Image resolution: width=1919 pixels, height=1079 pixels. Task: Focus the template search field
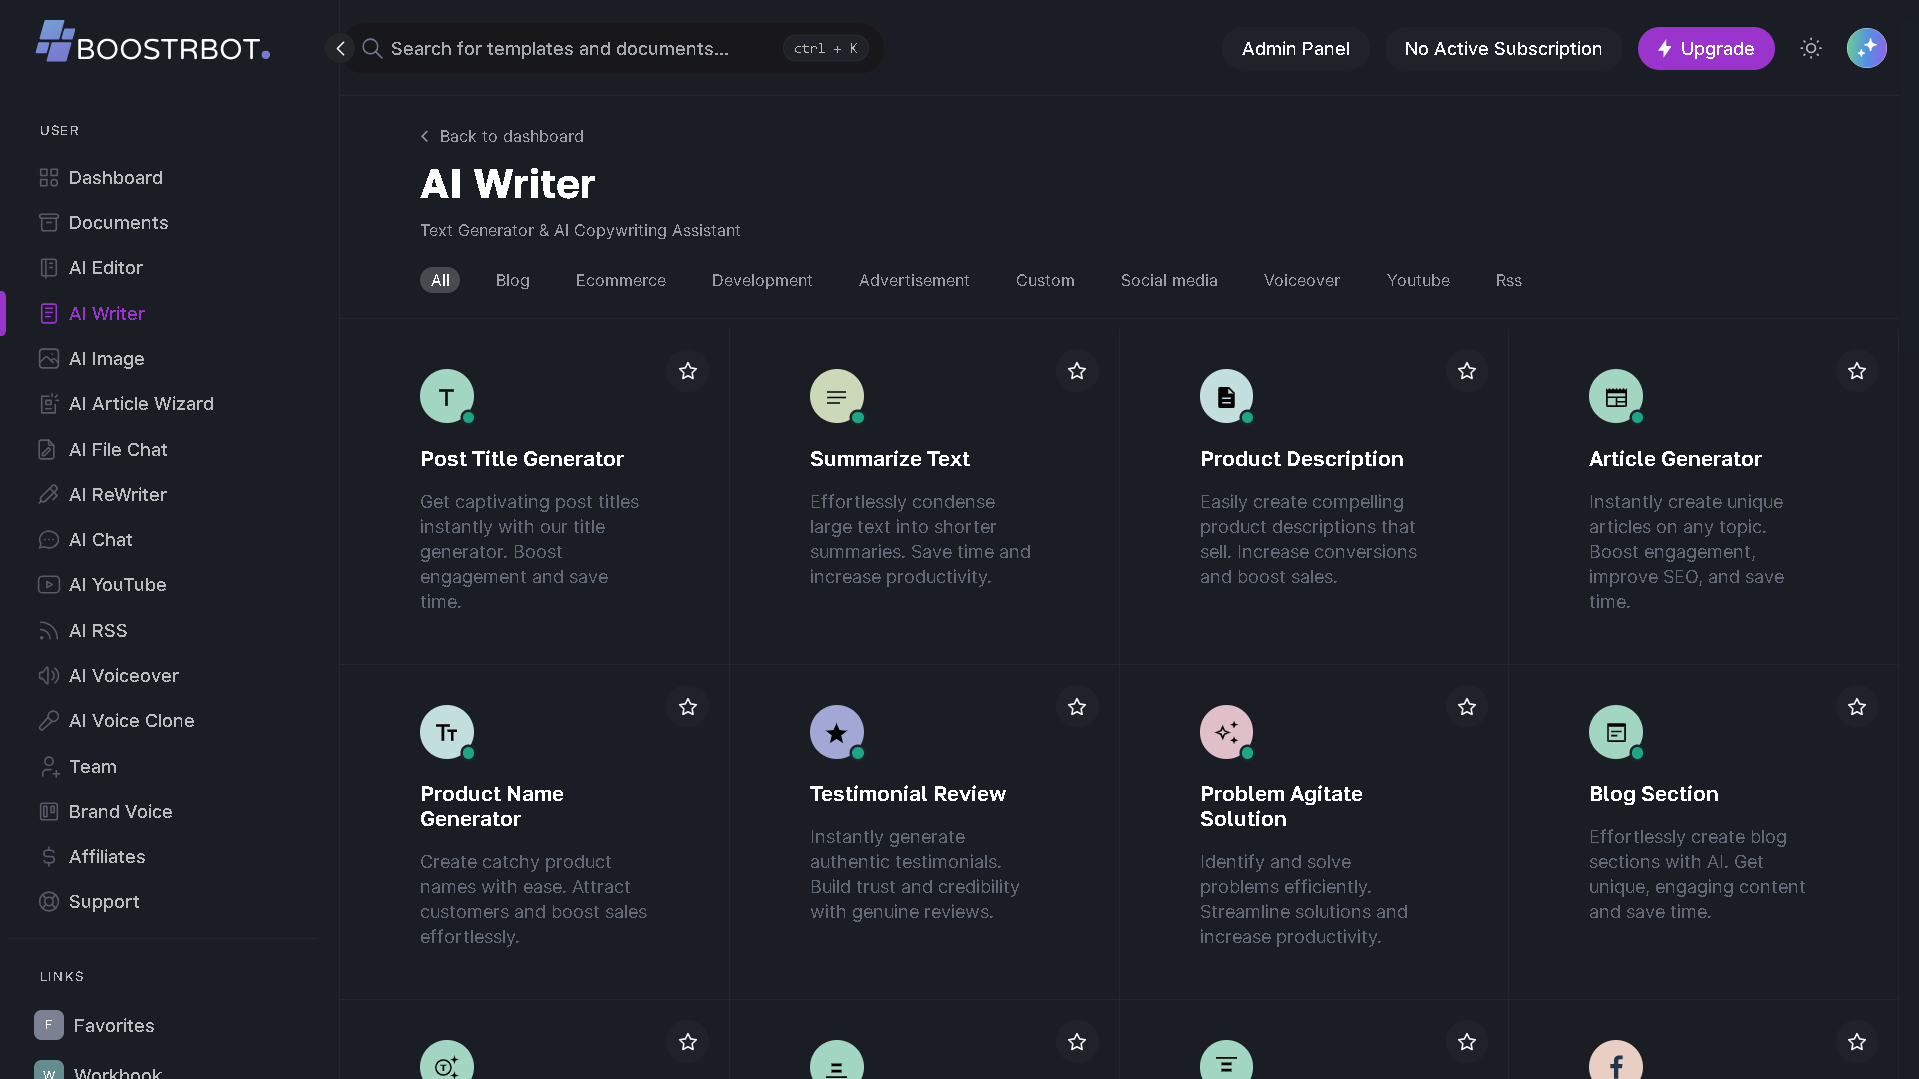point(615,49)
